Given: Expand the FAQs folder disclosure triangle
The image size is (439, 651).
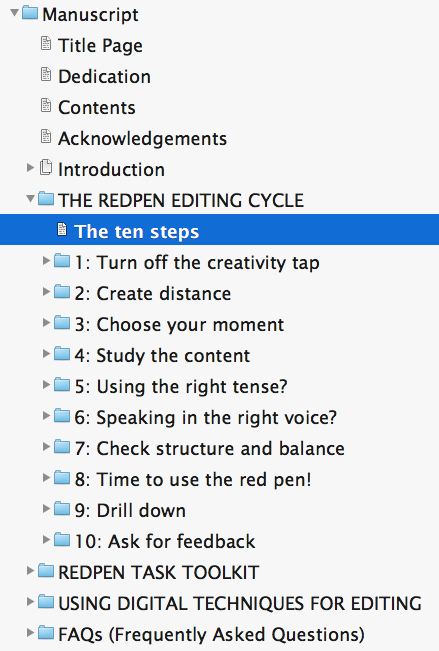Looking at the screenshot, I should 30,633.
